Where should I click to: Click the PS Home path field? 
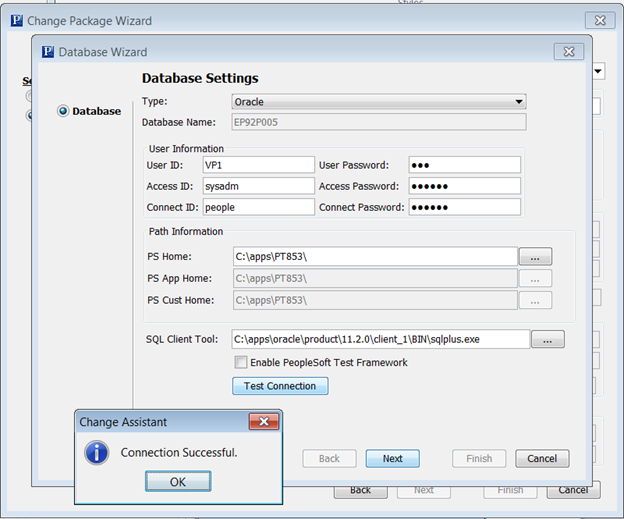(375, 257)
